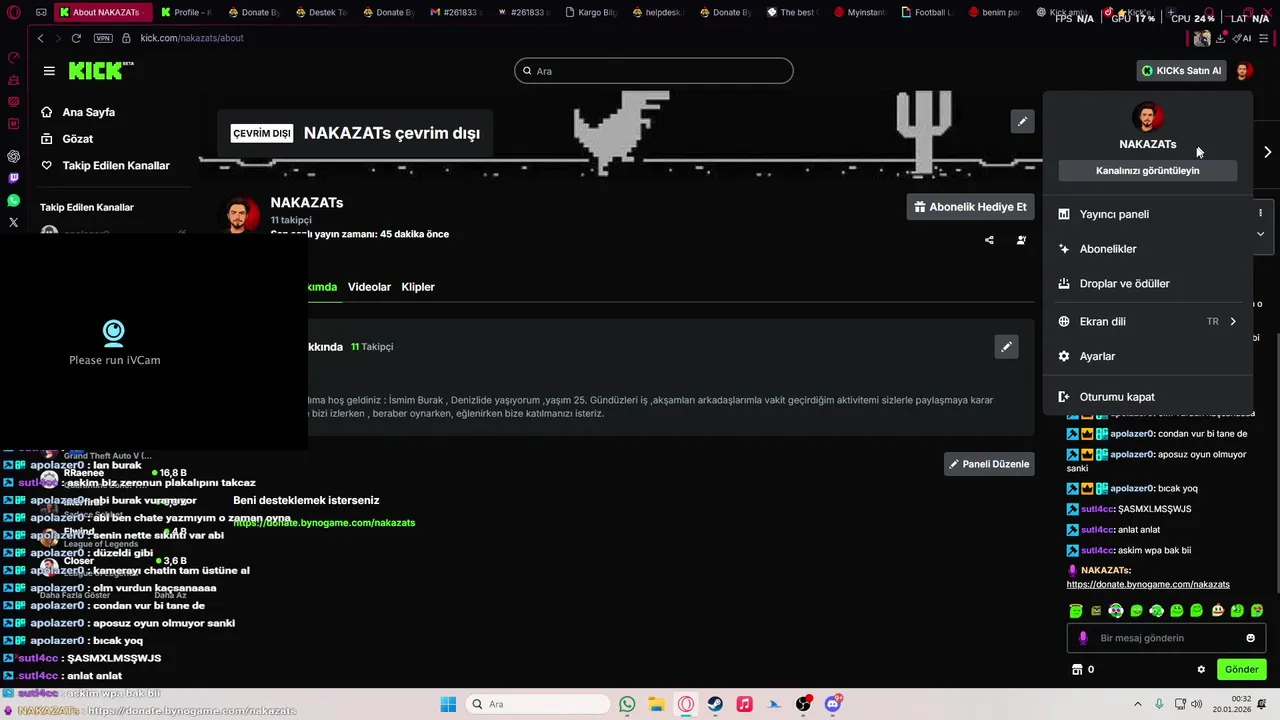Click the share icon below gift button
Viewport: 1280px width, 720px height.
(989, 240)
